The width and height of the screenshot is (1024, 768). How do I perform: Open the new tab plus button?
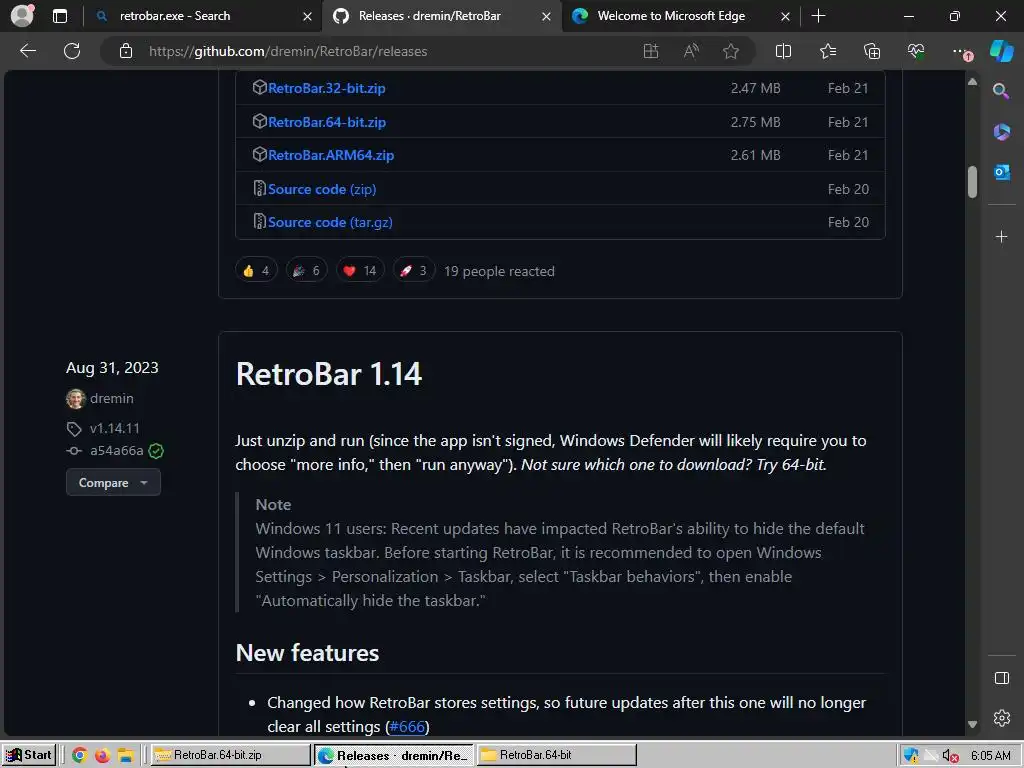tap(818, 16)
